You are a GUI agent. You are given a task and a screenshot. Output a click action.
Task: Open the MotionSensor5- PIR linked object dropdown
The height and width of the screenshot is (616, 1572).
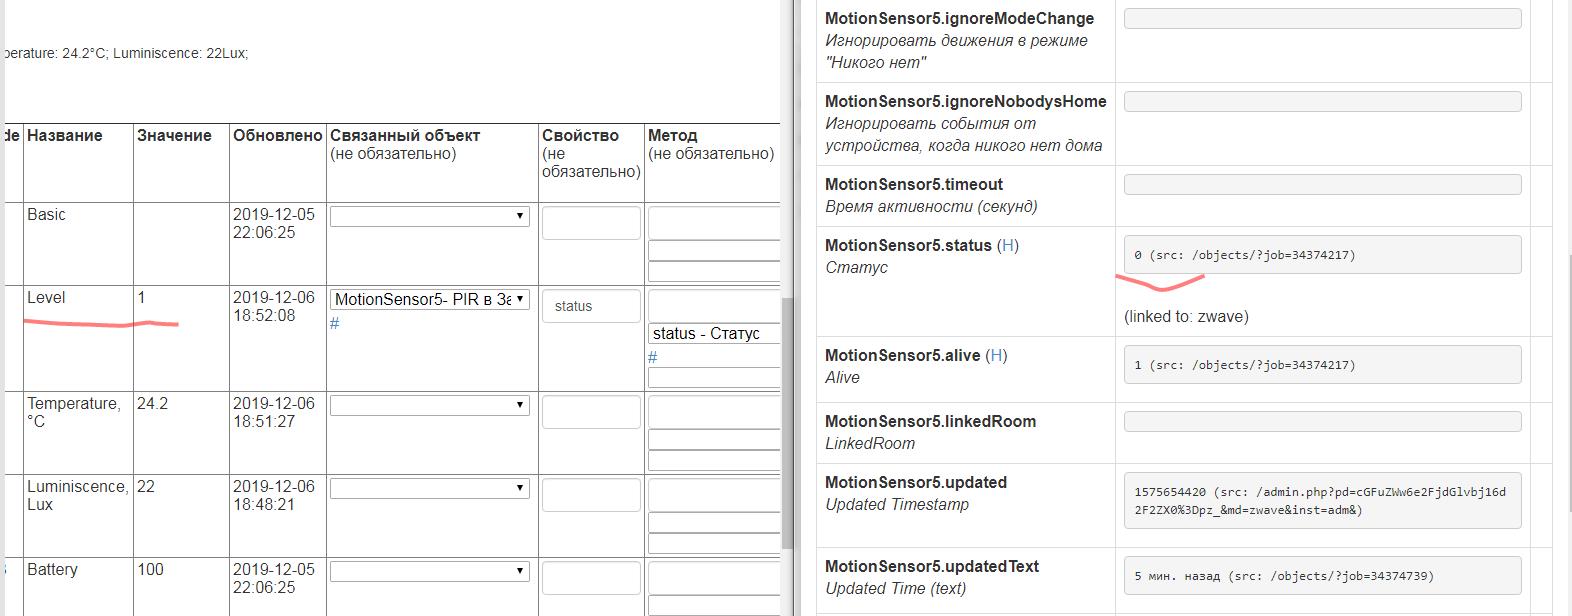[429, 299]
